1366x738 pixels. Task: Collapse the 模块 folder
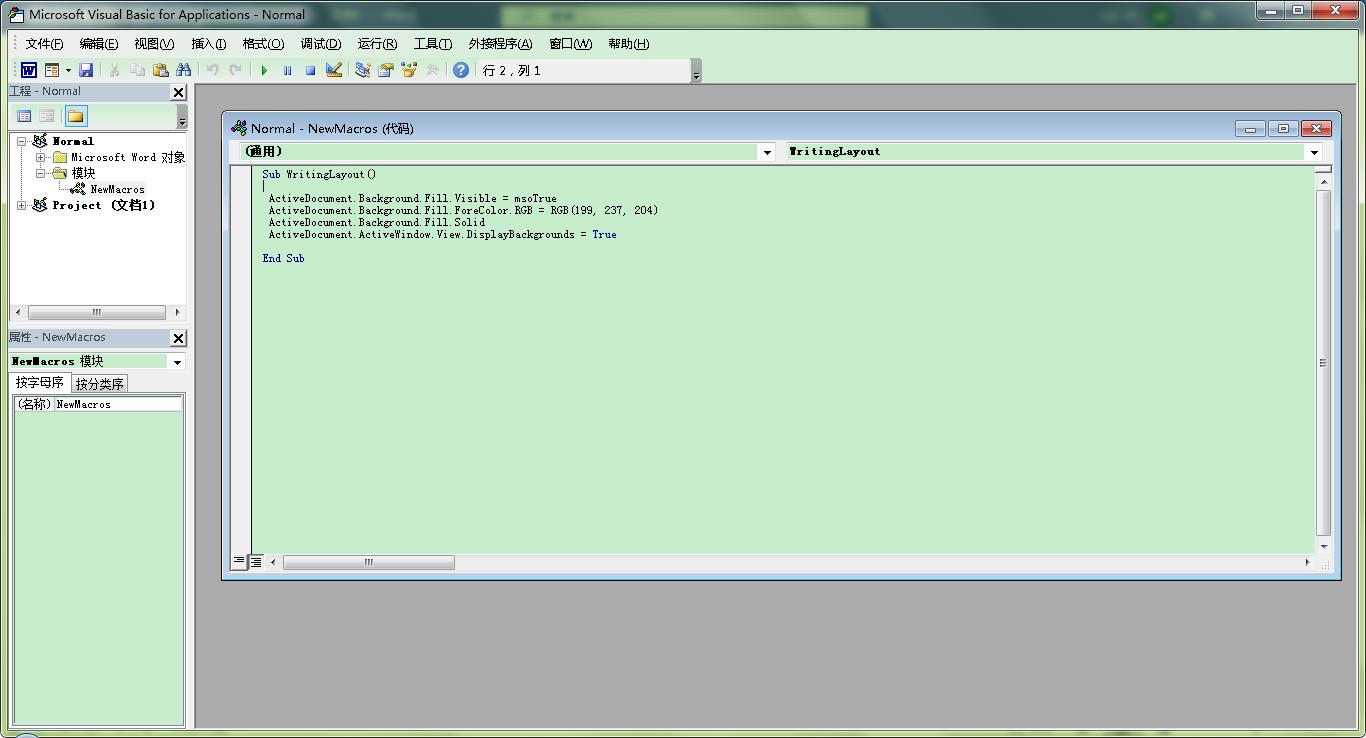pyautogui.click(x=41, y=173)
